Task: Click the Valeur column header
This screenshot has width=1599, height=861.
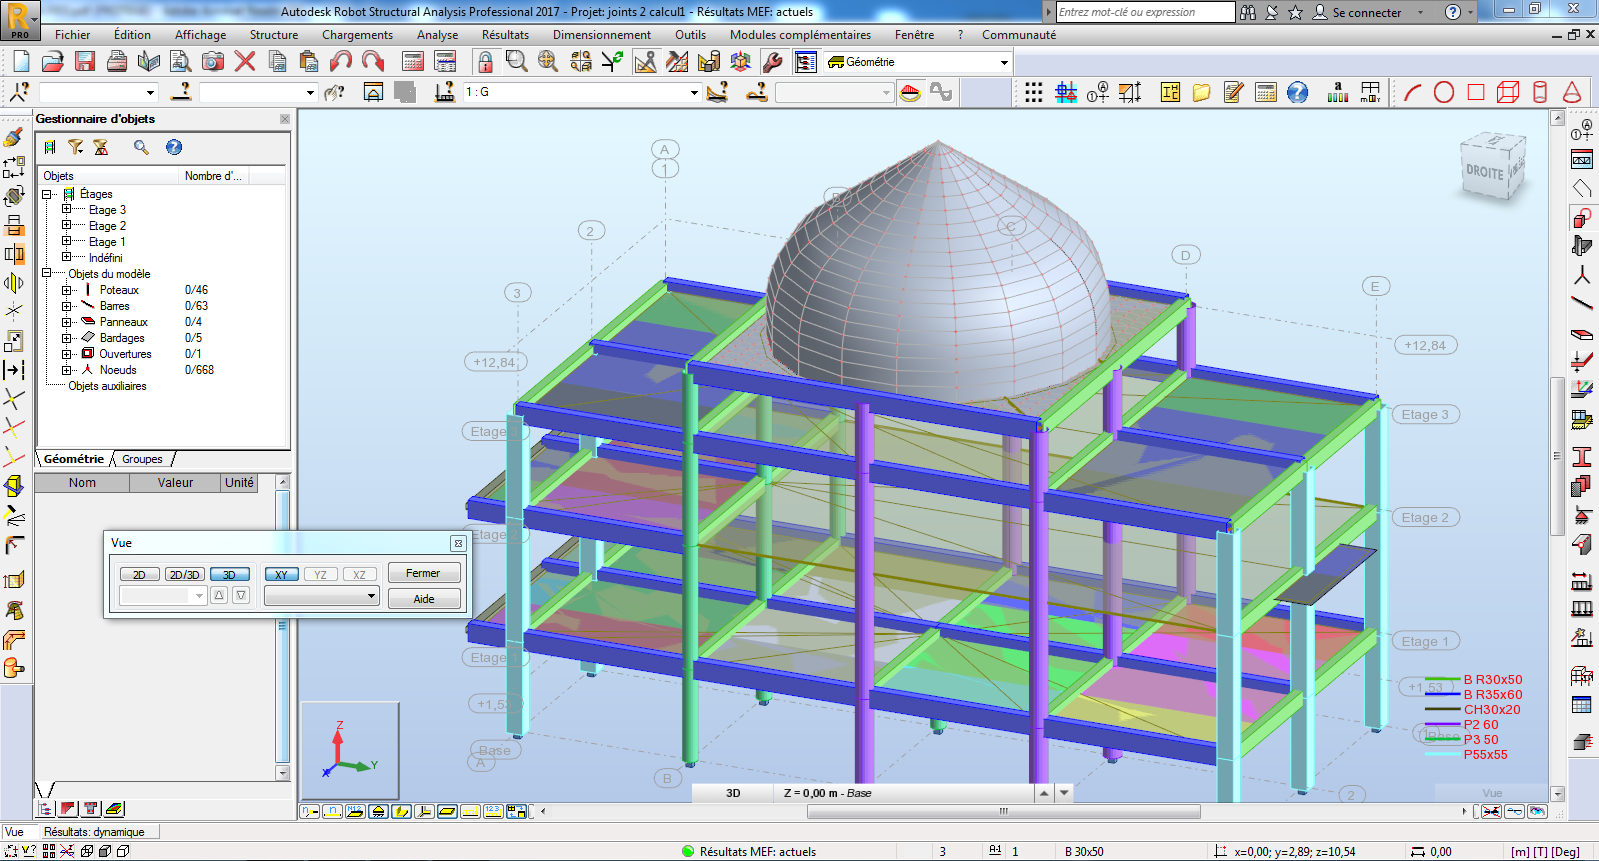Action: pyautogui.click(x=175, y=483)
